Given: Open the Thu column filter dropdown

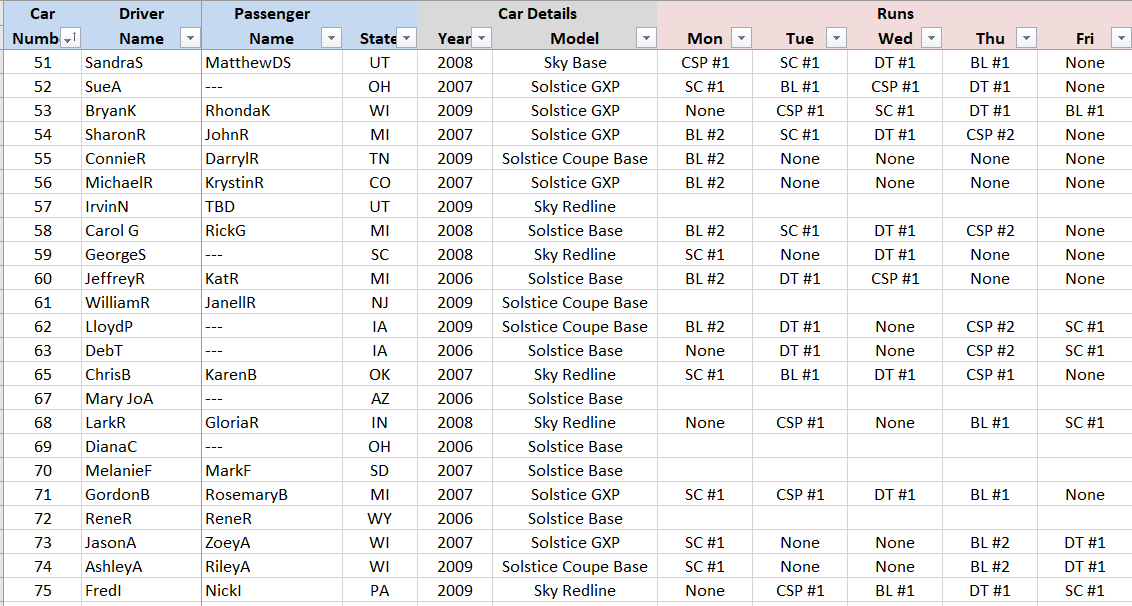Looking at the screenshot, I should click(x=1027, y=38).
